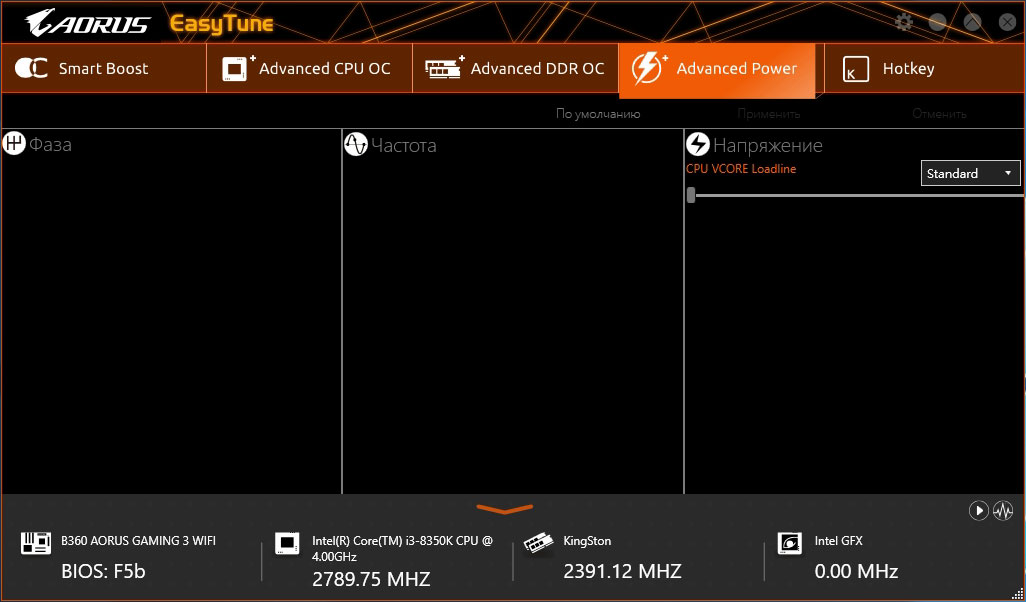This screenshot has height=602, width=1026.
Task: Click the 0.00 MHz graphics frequency value
Action: [856, 571]
